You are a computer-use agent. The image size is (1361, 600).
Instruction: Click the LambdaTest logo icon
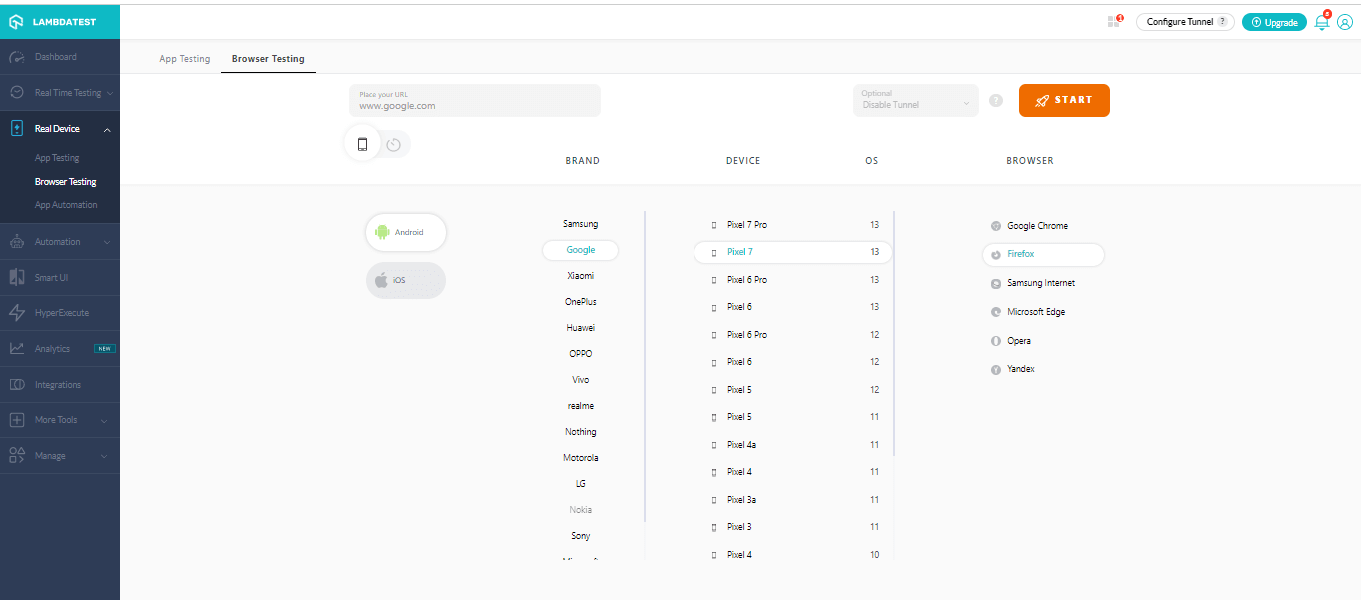tap(16, 21)
